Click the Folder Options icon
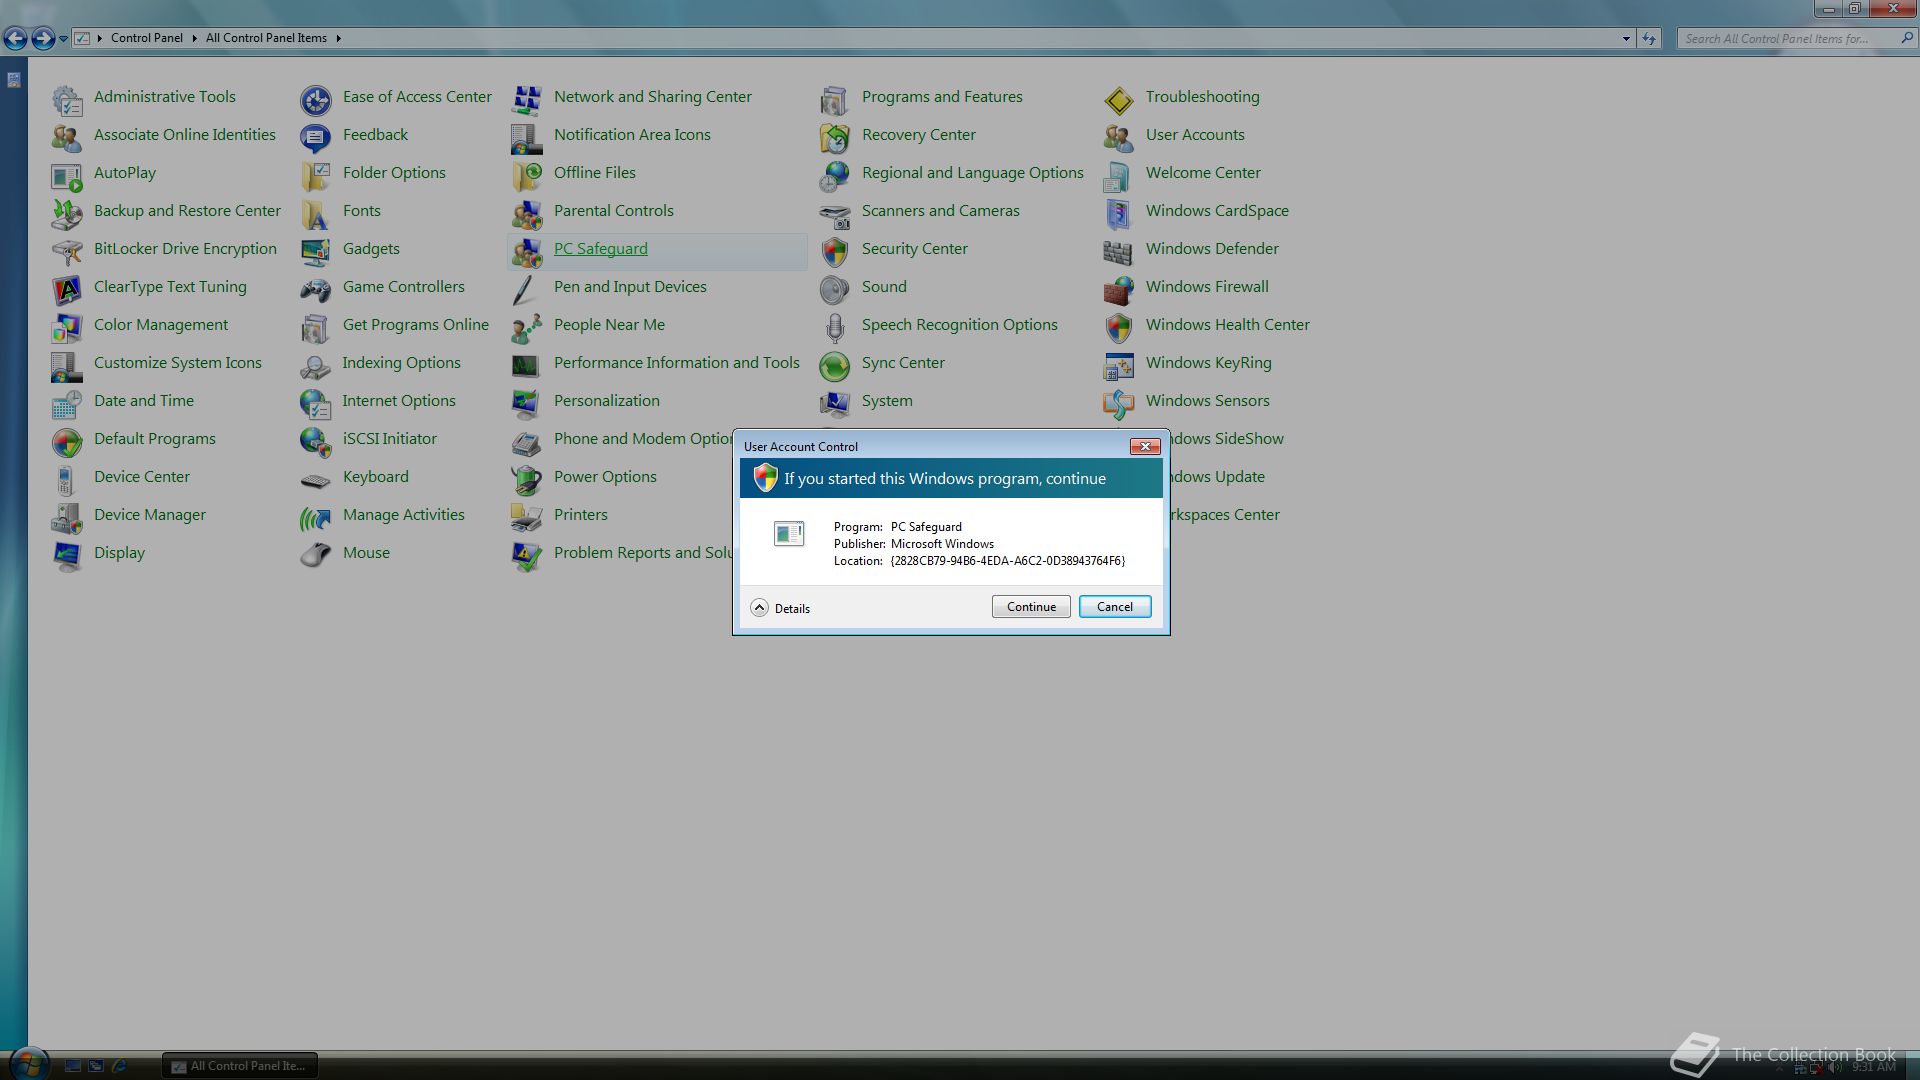The image size is (1920, 1080). tap(316, 175)
